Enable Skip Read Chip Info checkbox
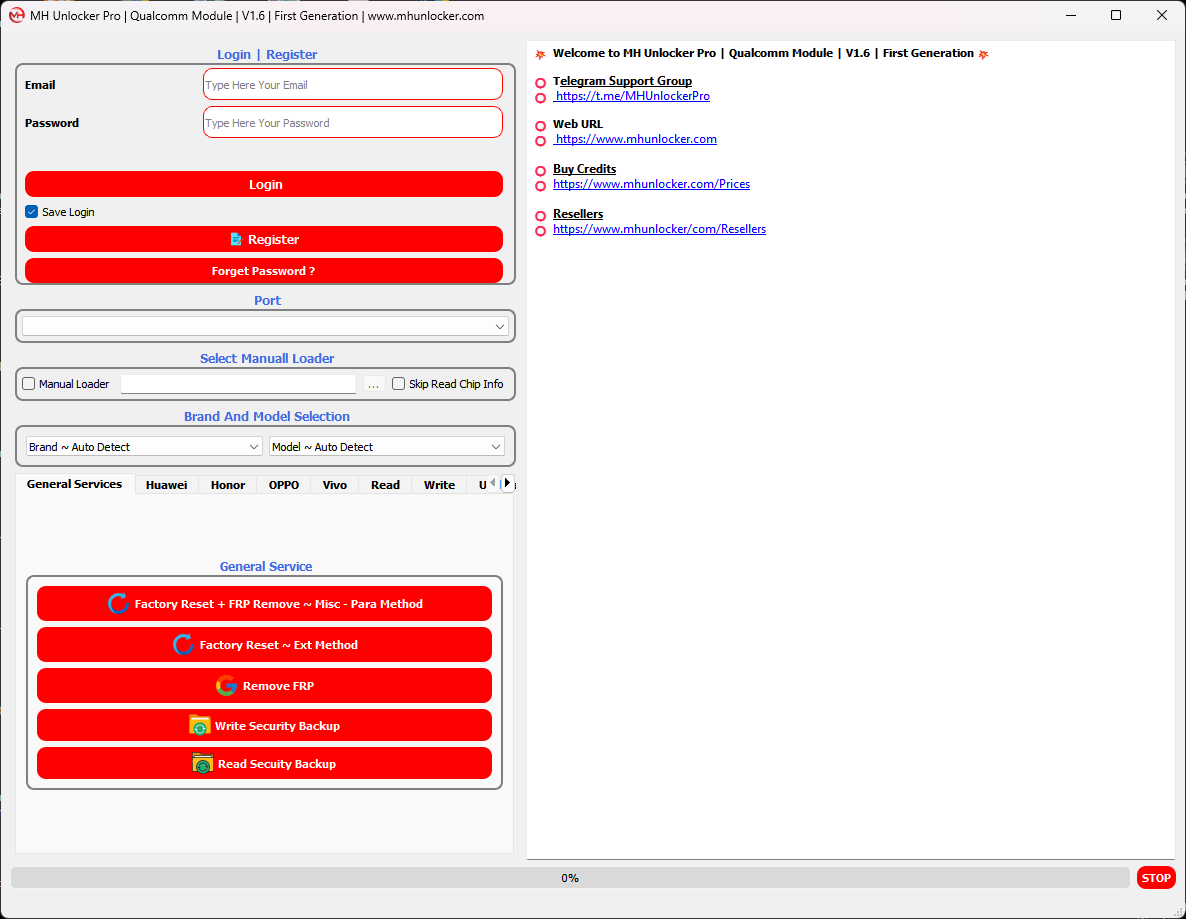The height and width of the screenshot is (919, 1186). pos(399,384)
